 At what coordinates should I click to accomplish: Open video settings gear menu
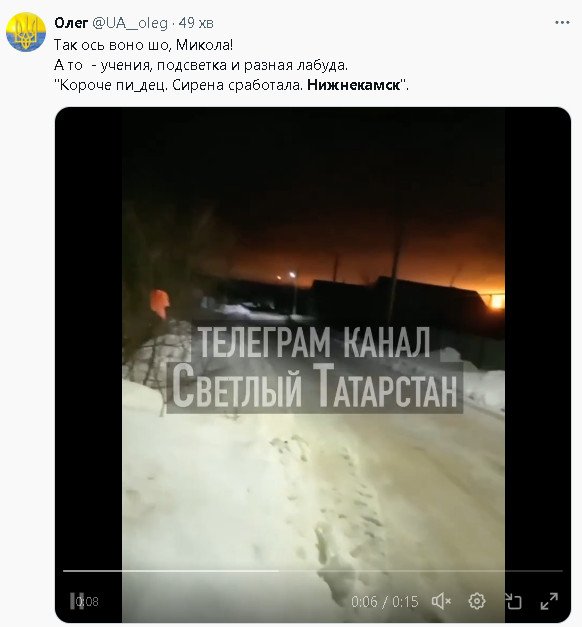[x=477, y=601]
